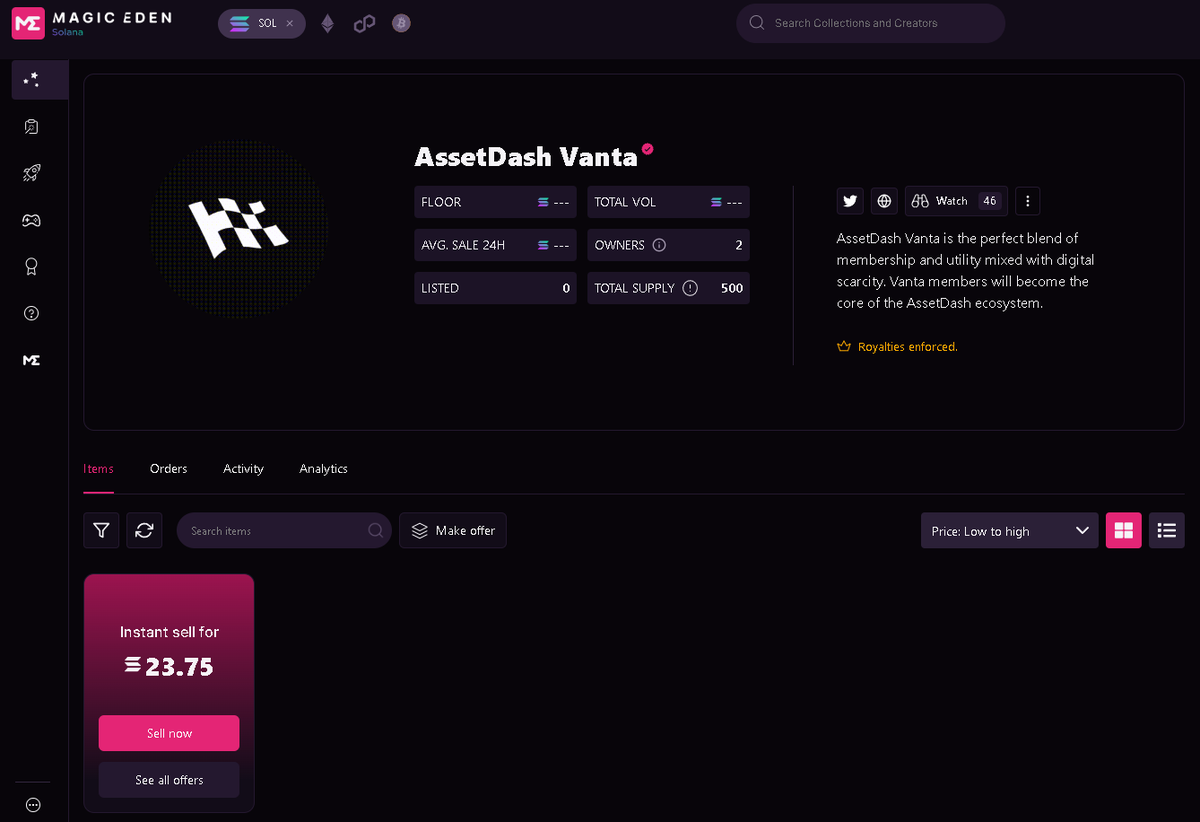The height and width of the screenshot is (822, 1200).
Task: Click the total supply value 500
Action: point(731,288)
